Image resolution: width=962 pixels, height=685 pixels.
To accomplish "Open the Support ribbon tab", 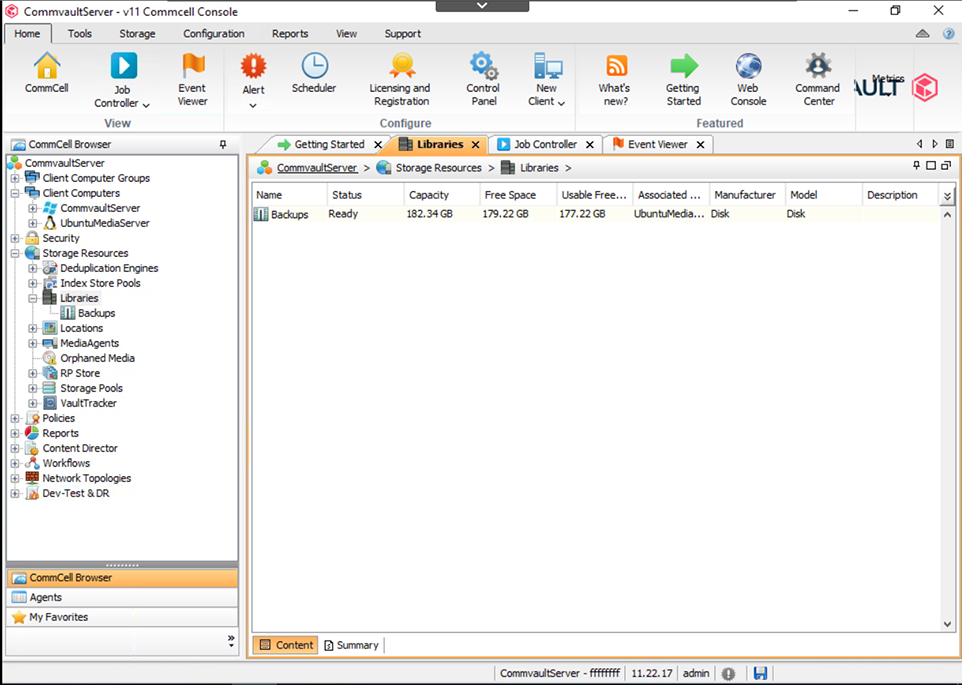I will click(x=402, y=34).
